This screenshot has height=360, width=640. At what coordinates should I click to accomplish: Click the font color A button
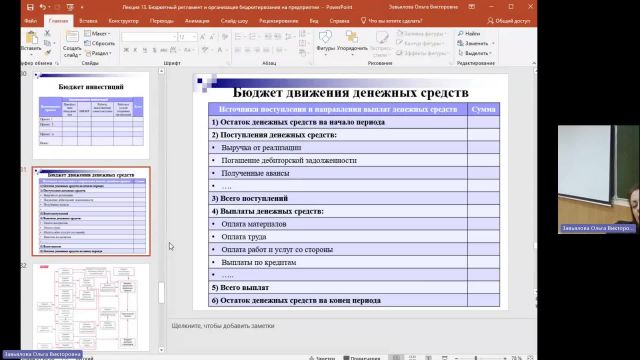221,50
